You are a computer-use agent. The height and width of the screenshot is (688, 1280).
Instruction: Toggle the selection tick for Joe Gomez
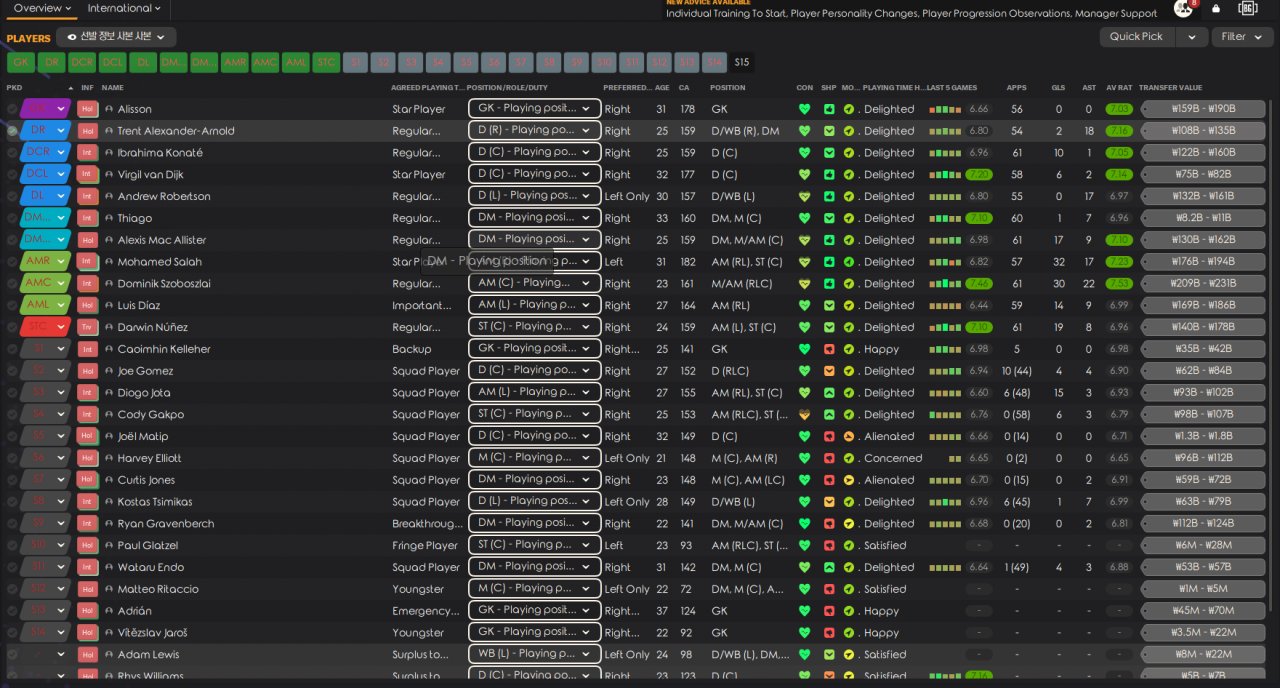pos(12,371)
